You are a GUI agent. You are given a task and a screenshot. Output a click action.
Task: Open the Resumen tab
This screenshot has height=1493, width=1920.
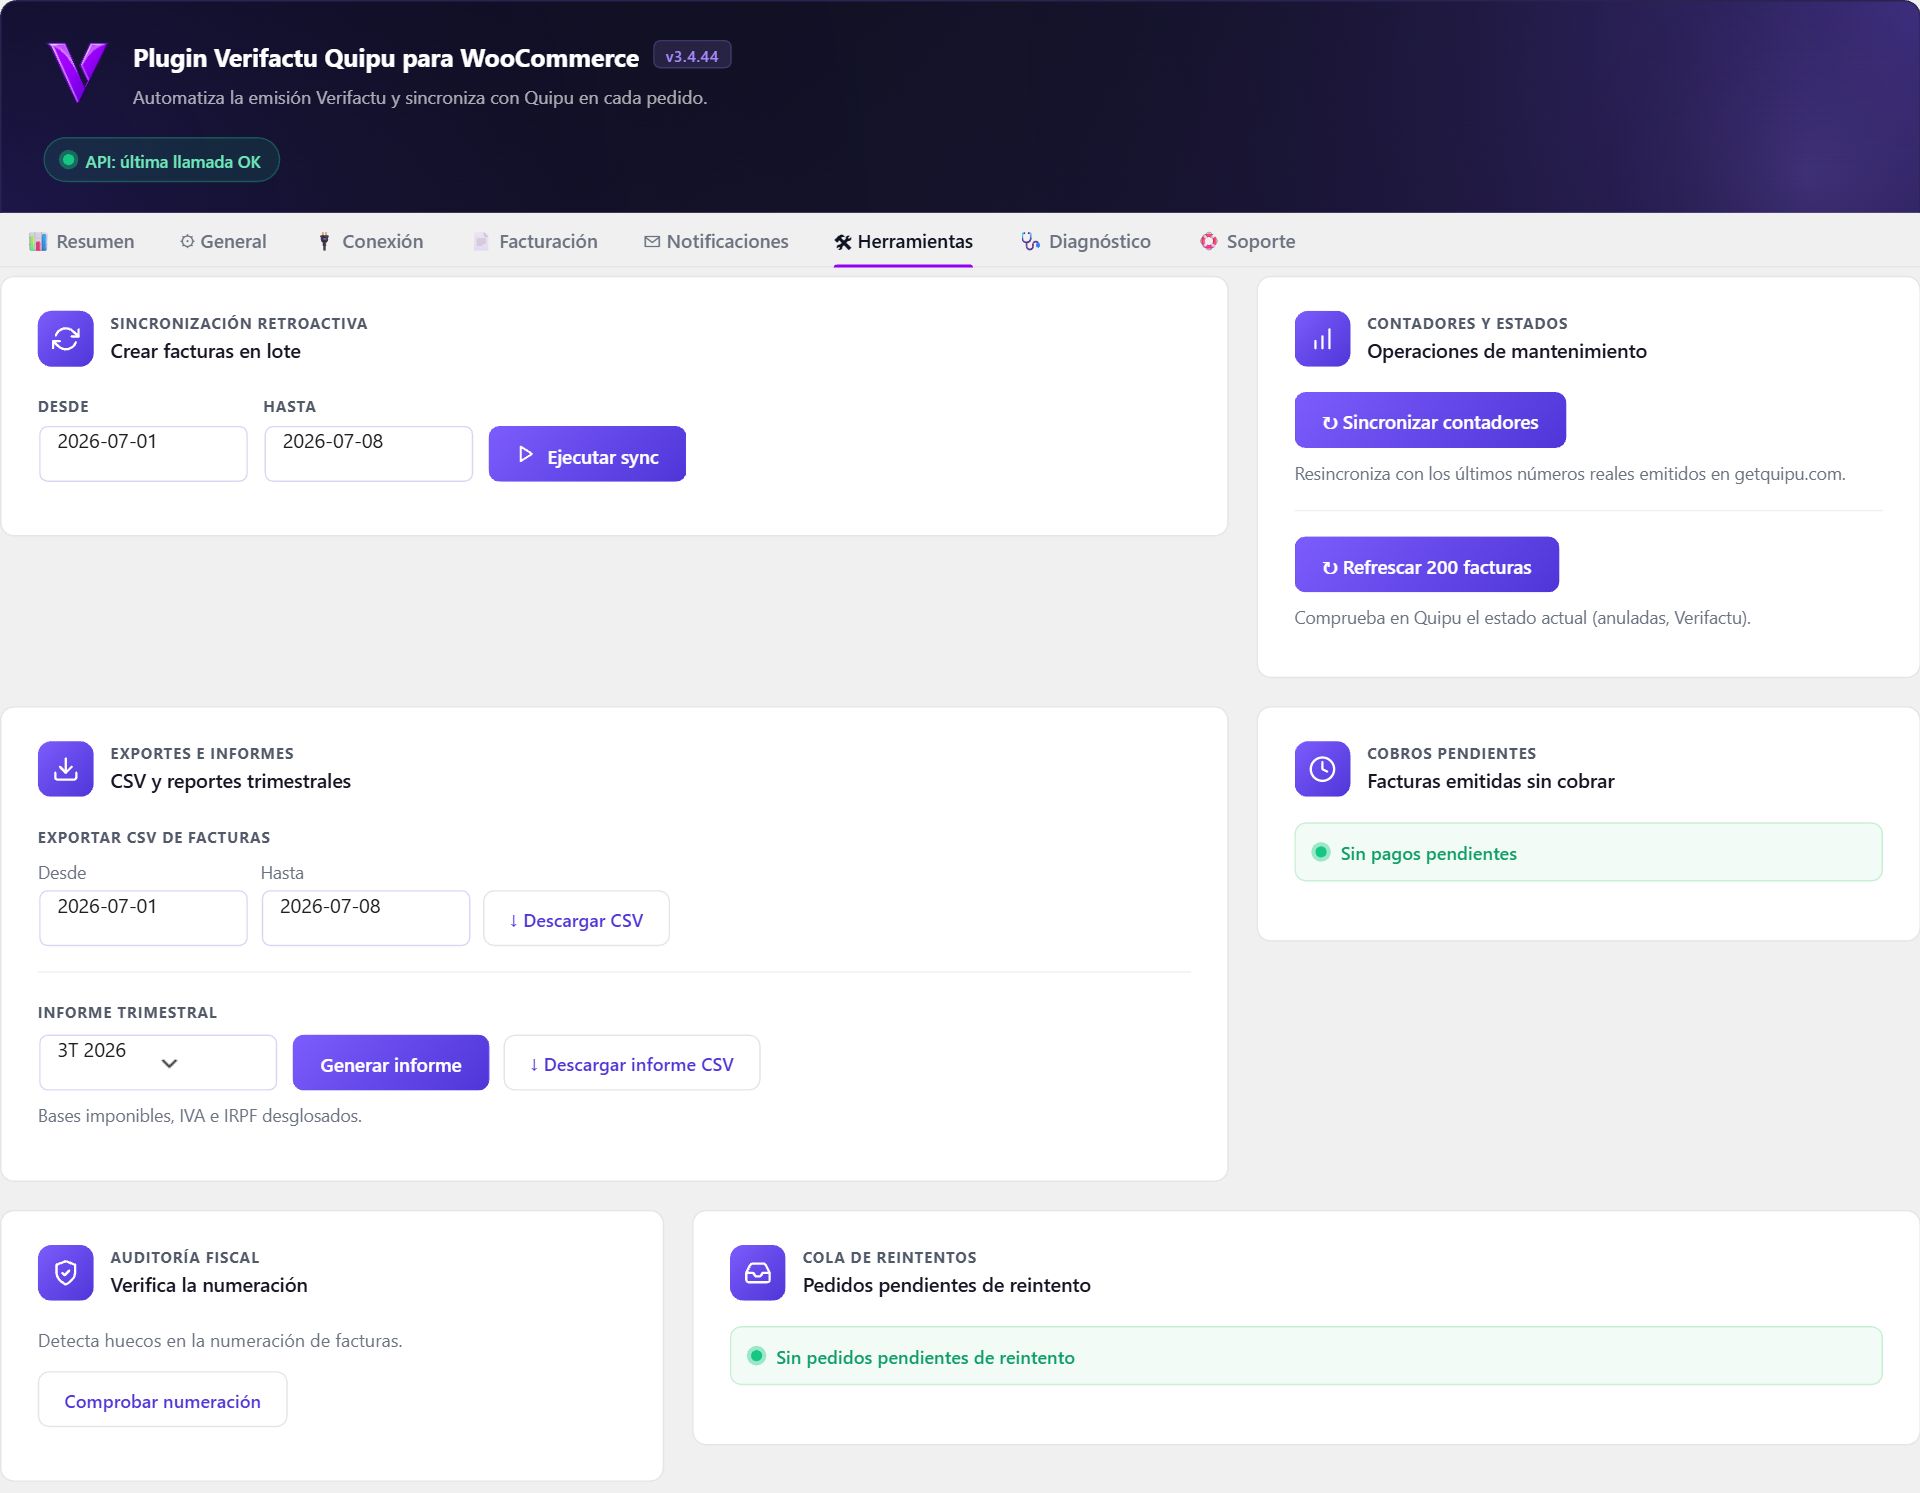click(82, 241)
